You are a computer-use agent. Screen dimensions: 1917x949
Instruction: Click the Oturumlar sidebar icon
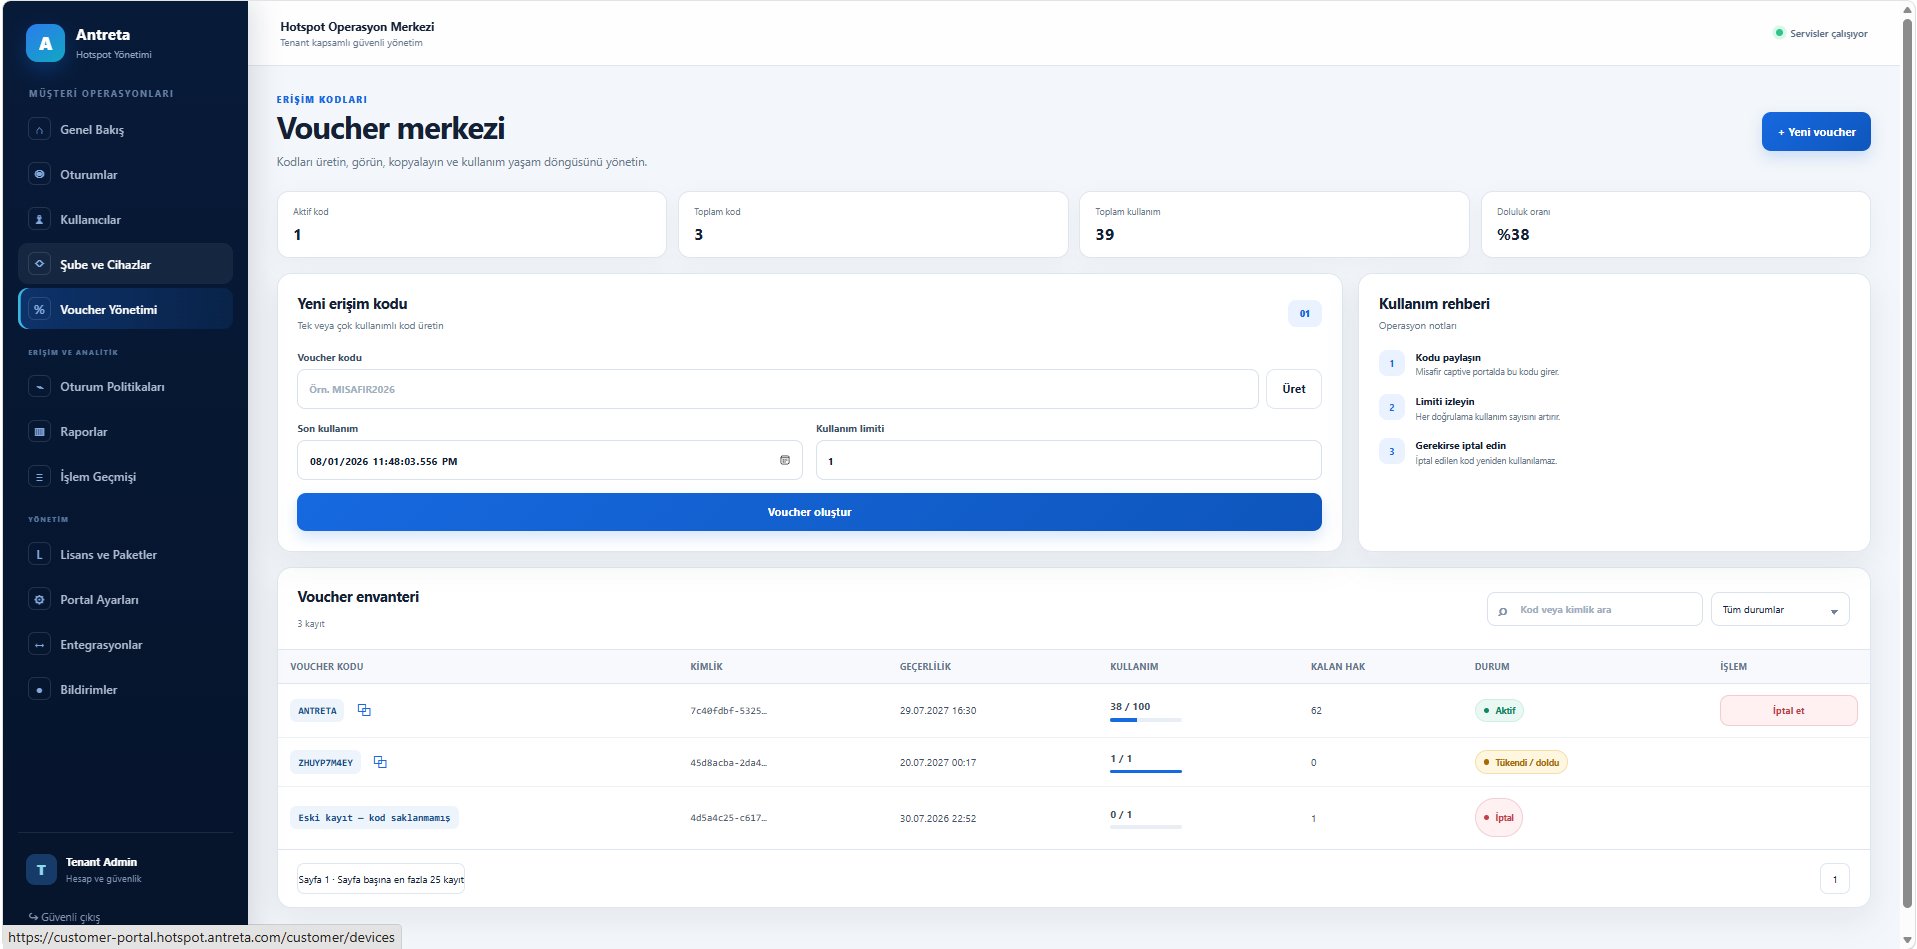point(39,175)
